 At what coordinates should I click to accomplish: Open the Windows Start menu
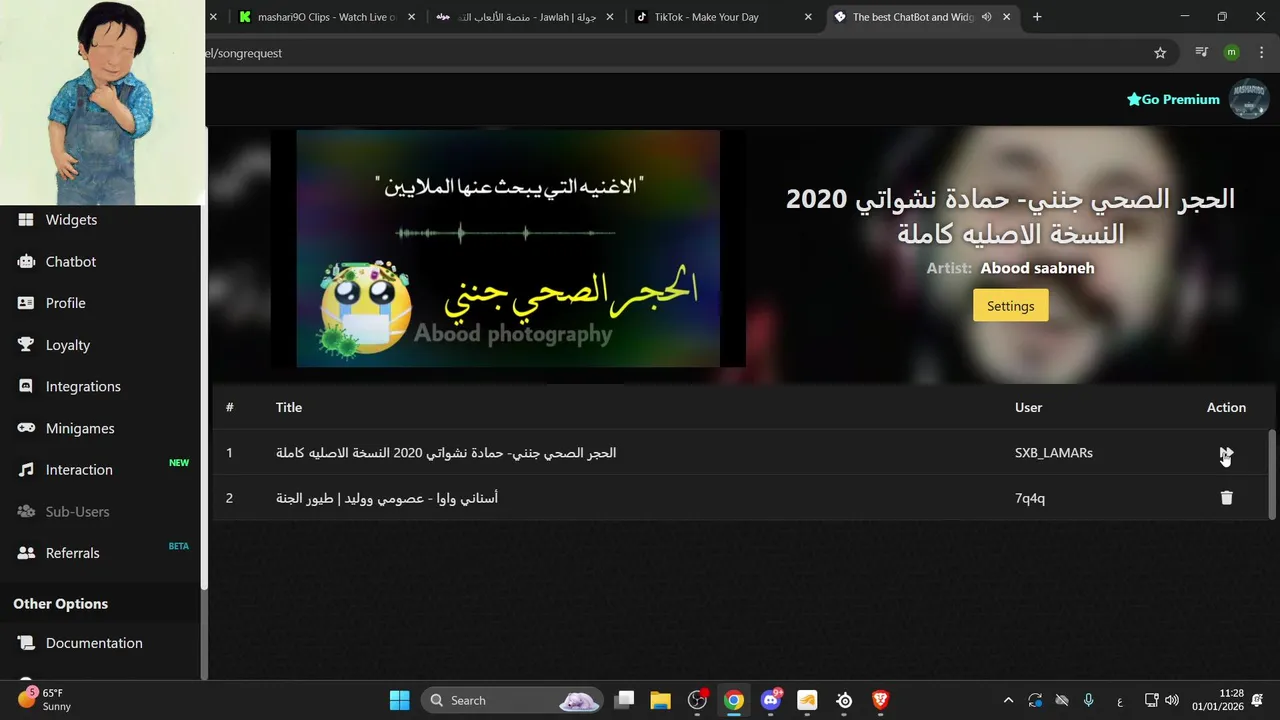coord(399,700)
